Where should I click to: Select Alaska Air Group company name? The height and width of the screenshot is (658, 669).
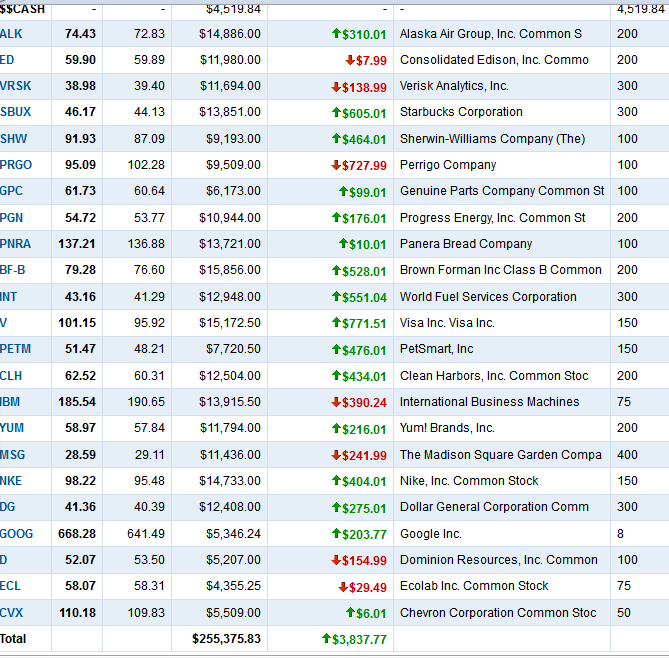pyautogui.click(x=491, y=34)
